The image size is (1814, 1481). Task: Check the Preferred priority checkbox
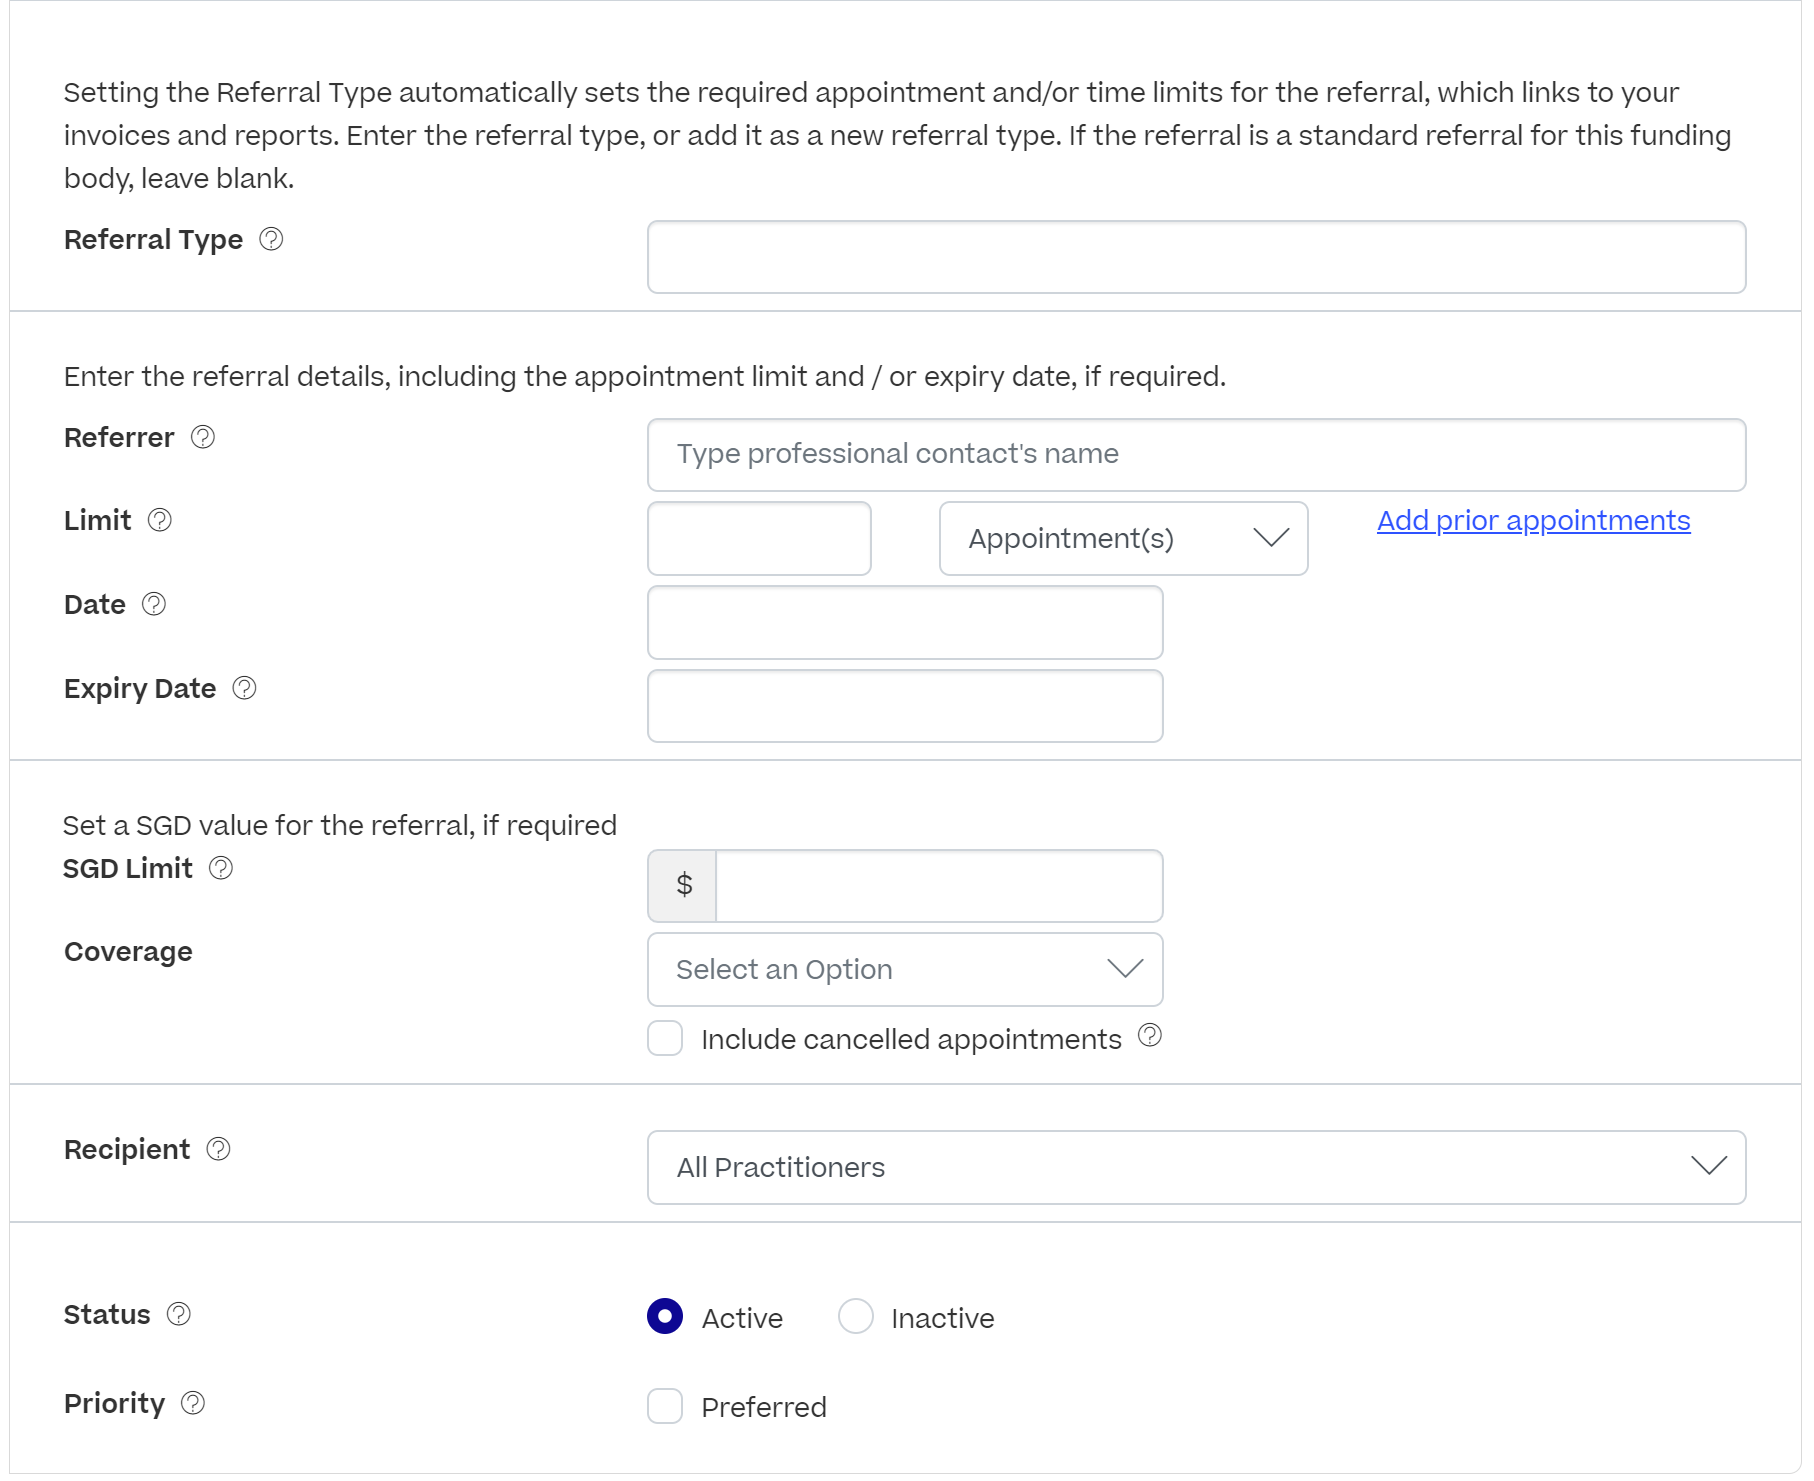[665, 1406]
